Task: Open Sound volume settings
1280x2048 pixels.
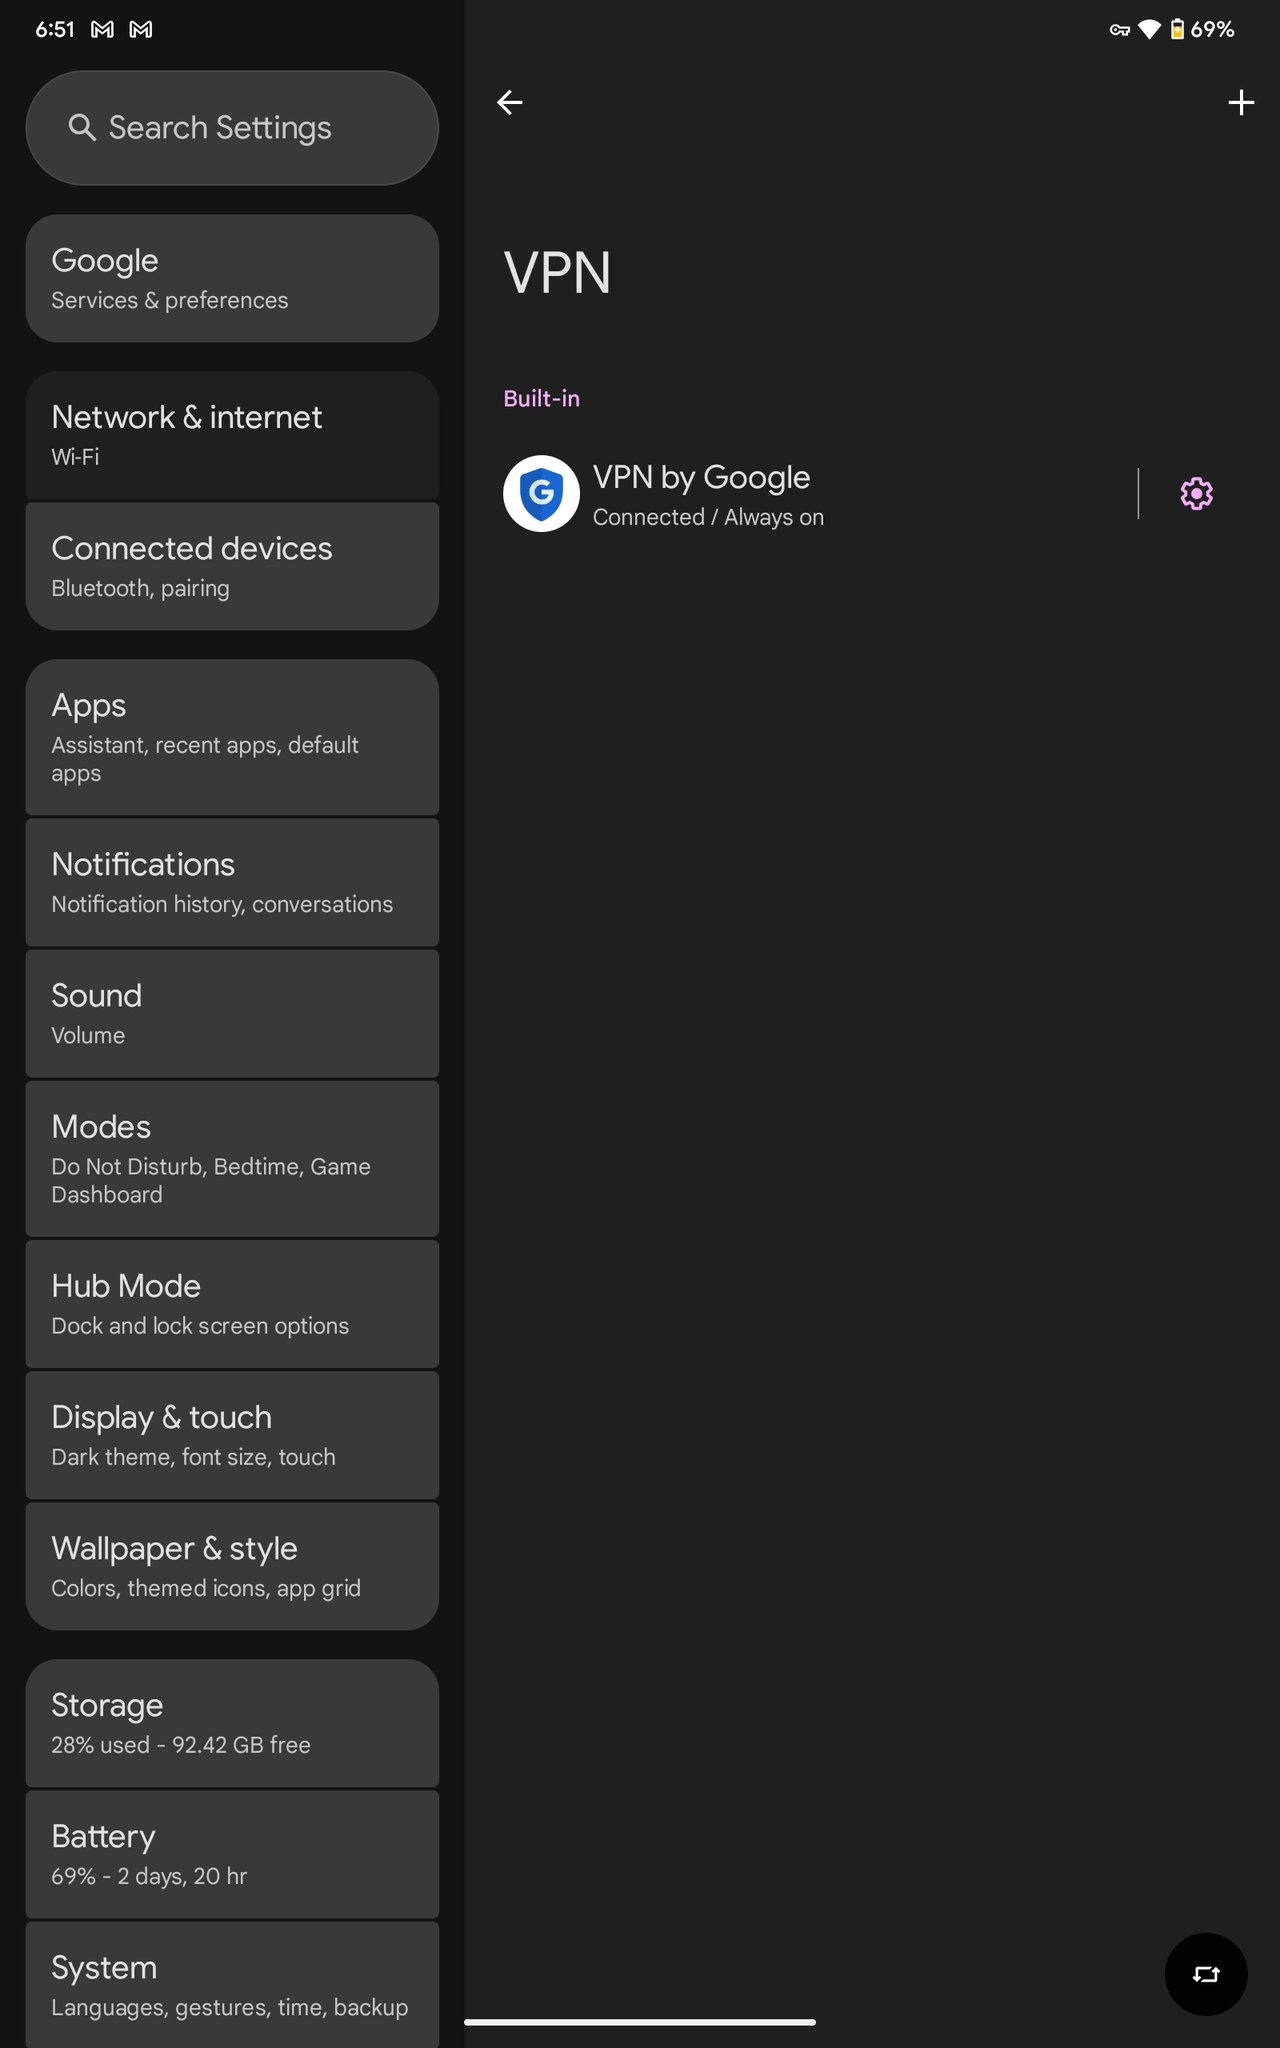Action: 232,1013
